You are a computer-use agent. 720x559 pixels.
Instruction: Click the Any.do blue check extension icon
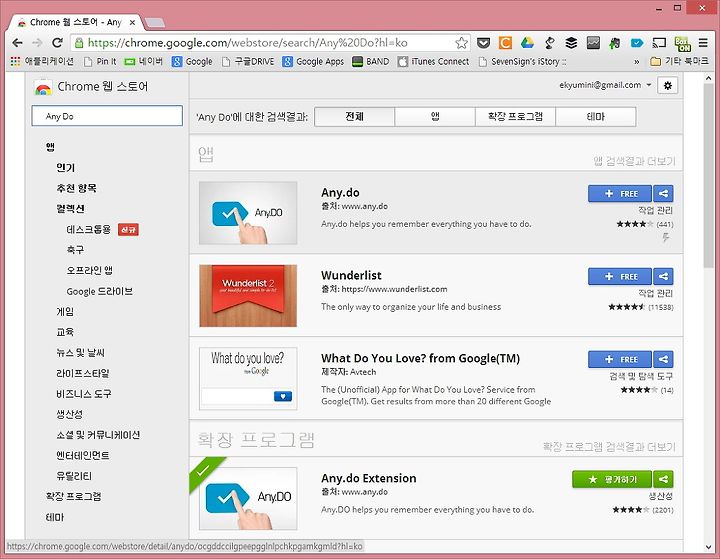tap(637, 43)
